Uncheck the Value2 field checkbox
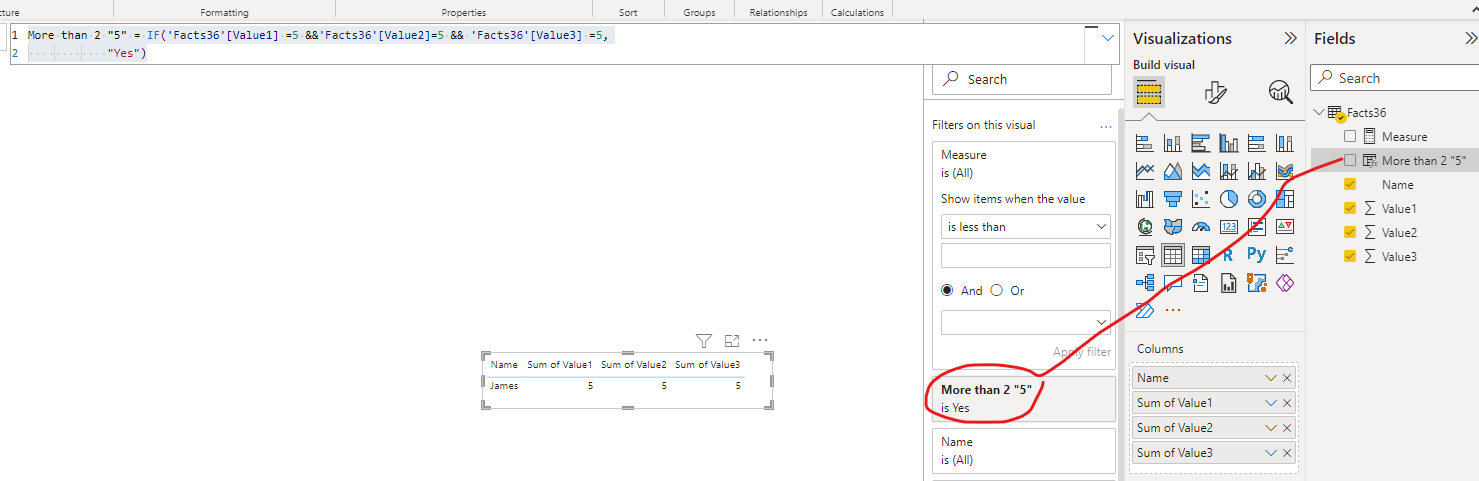The height and width of the screenshot is (481, 1479). tap(1350, 232)
